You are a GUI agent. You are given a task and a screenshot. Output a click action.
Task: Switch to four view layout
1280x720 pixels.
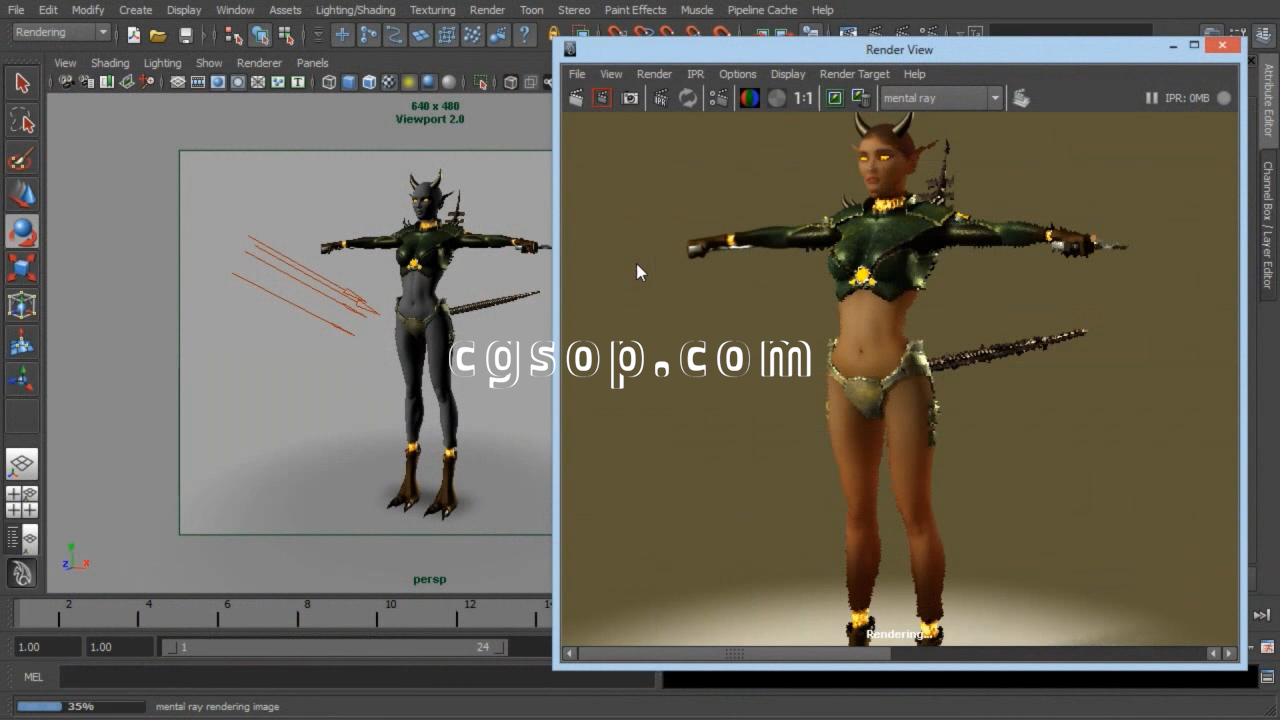(x=22, y=502)
